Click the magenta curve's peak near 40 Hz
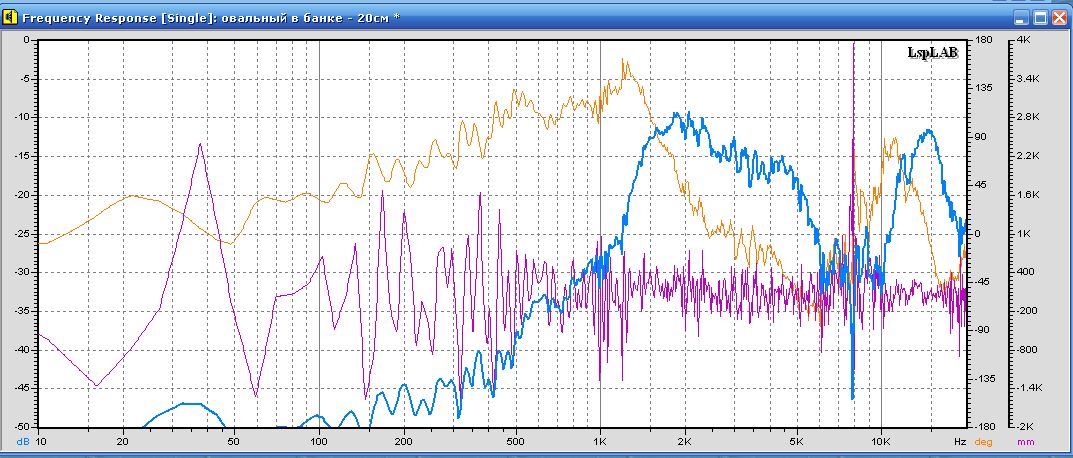Screen dimensions: 1073x458 (200, 144)
